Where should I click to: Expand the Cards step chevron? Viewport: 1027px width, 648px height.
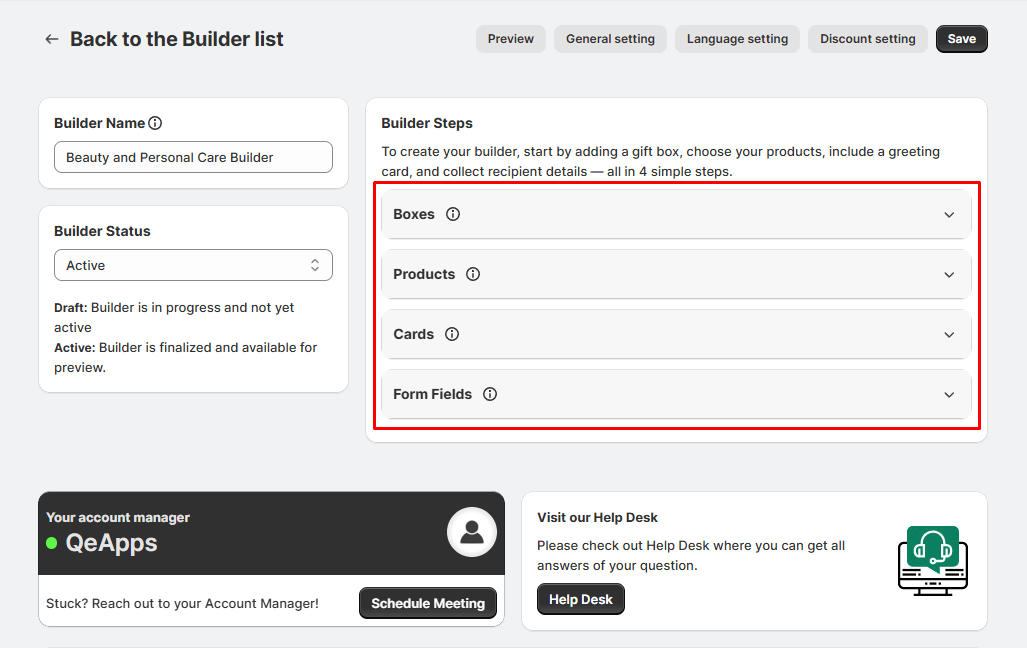[949, 334]
